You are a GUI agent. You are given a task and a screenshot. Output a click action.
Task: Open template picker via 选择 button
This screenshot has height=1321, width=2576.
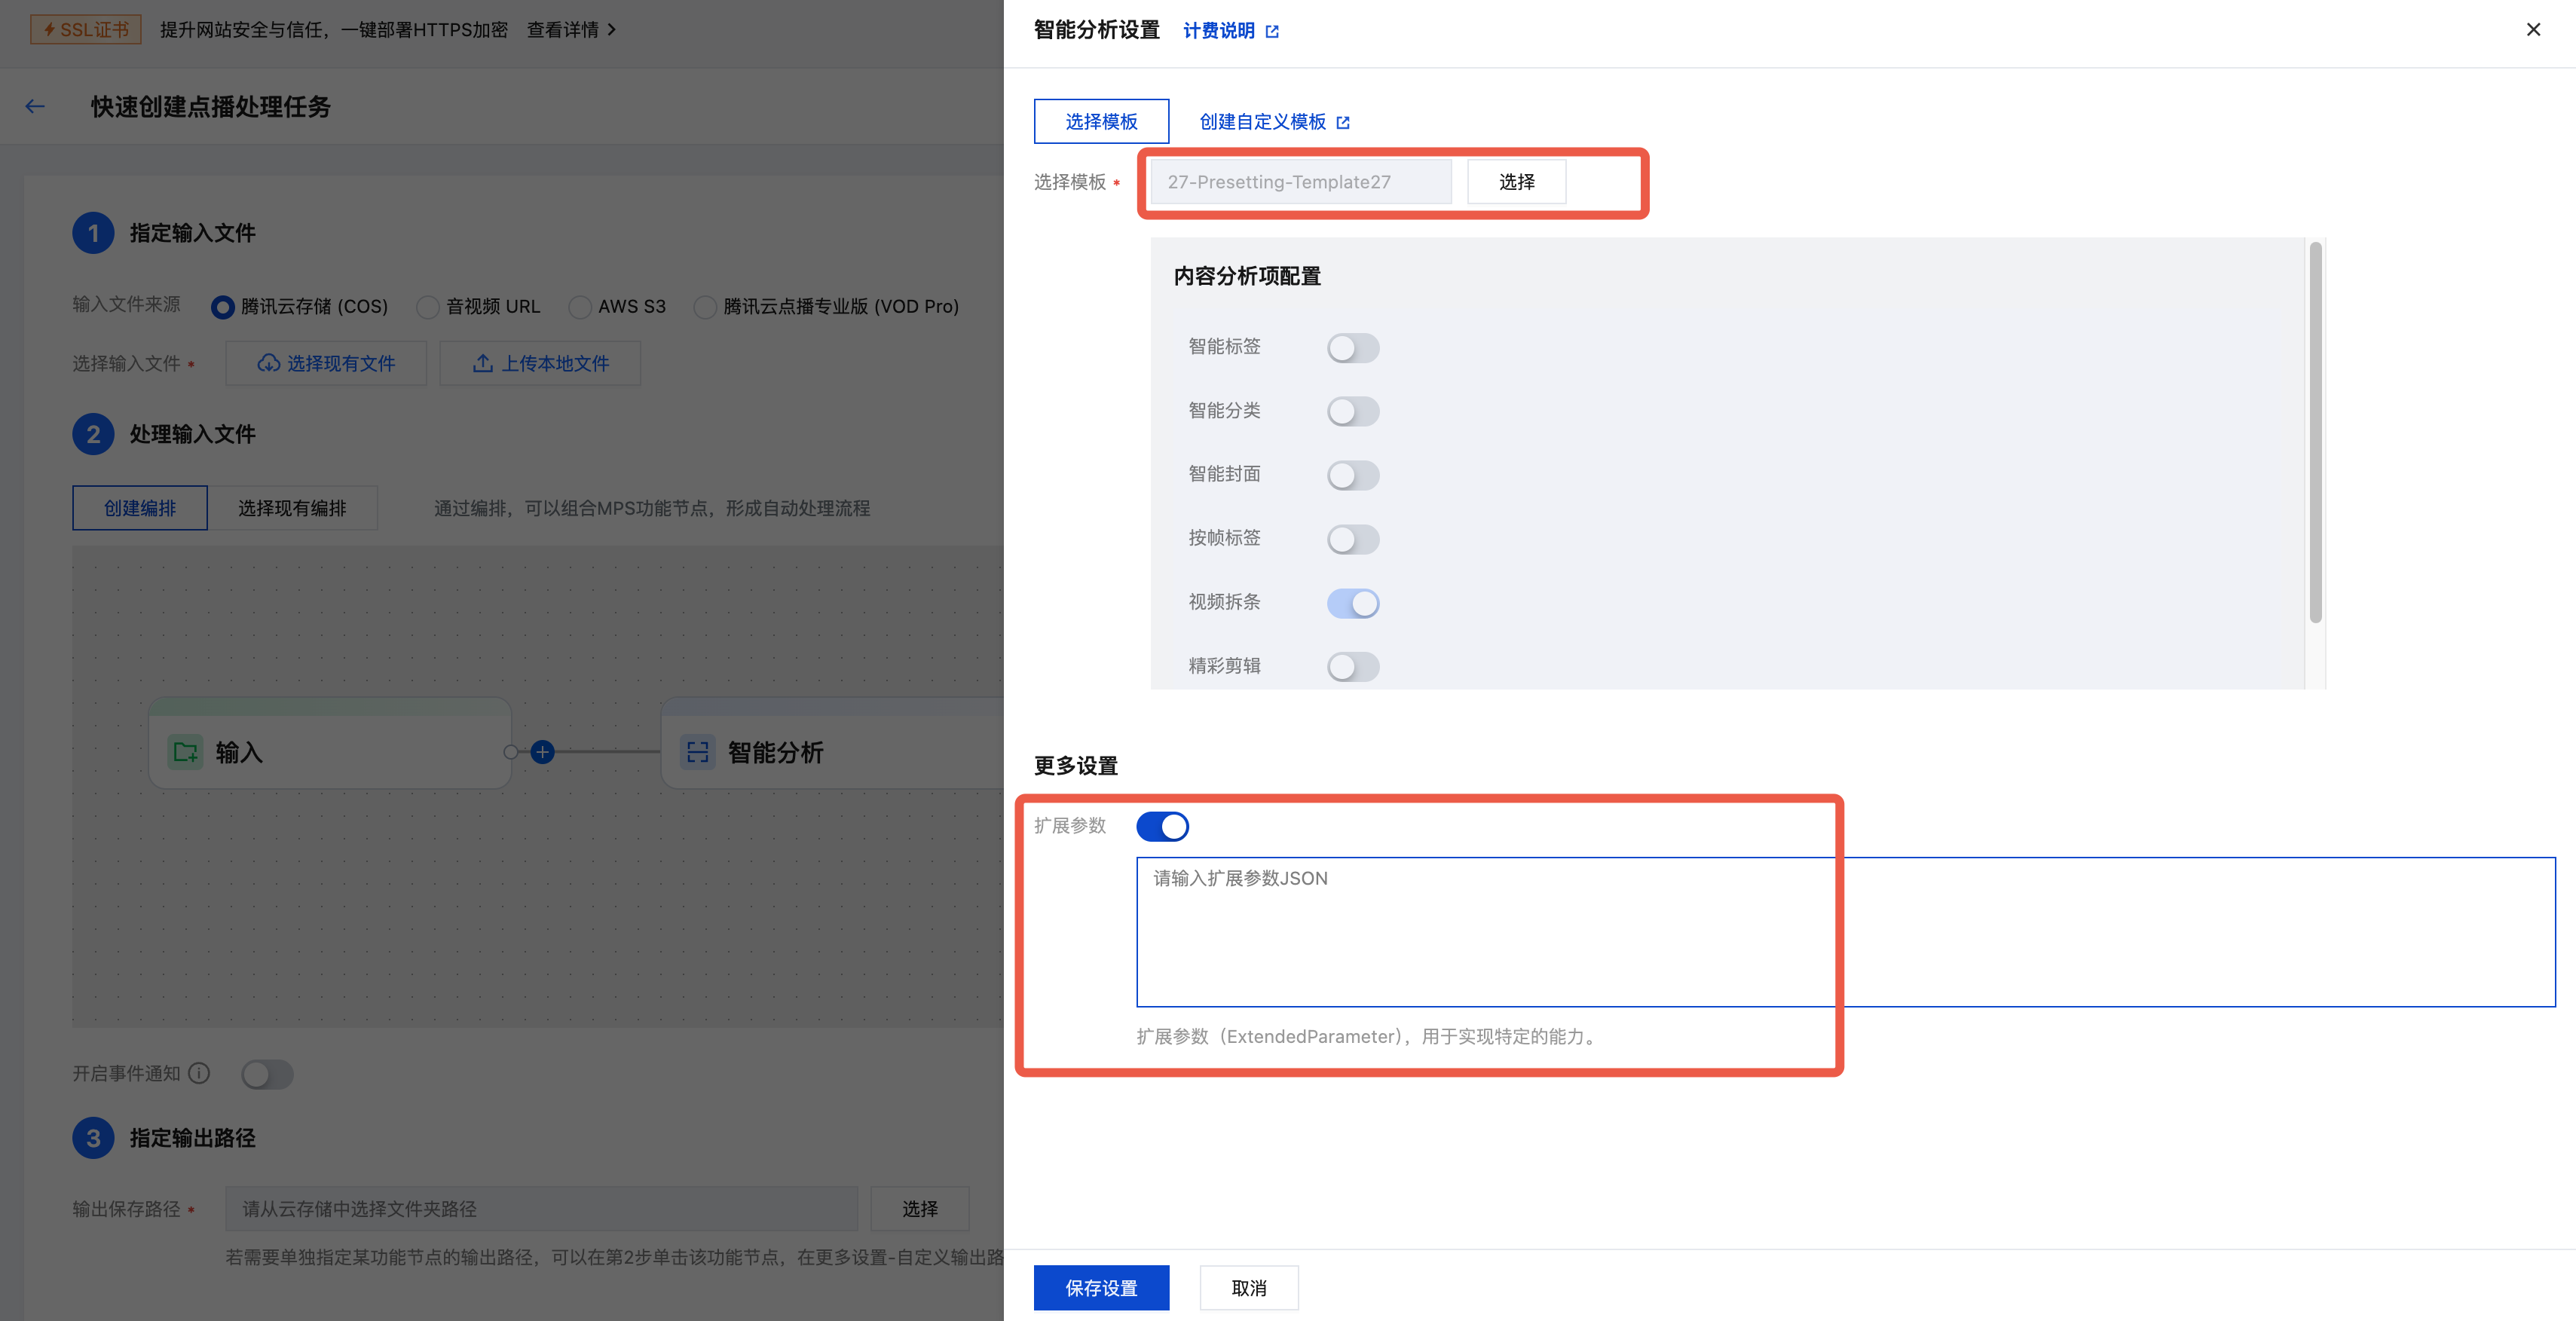[x=1515, y=182]
